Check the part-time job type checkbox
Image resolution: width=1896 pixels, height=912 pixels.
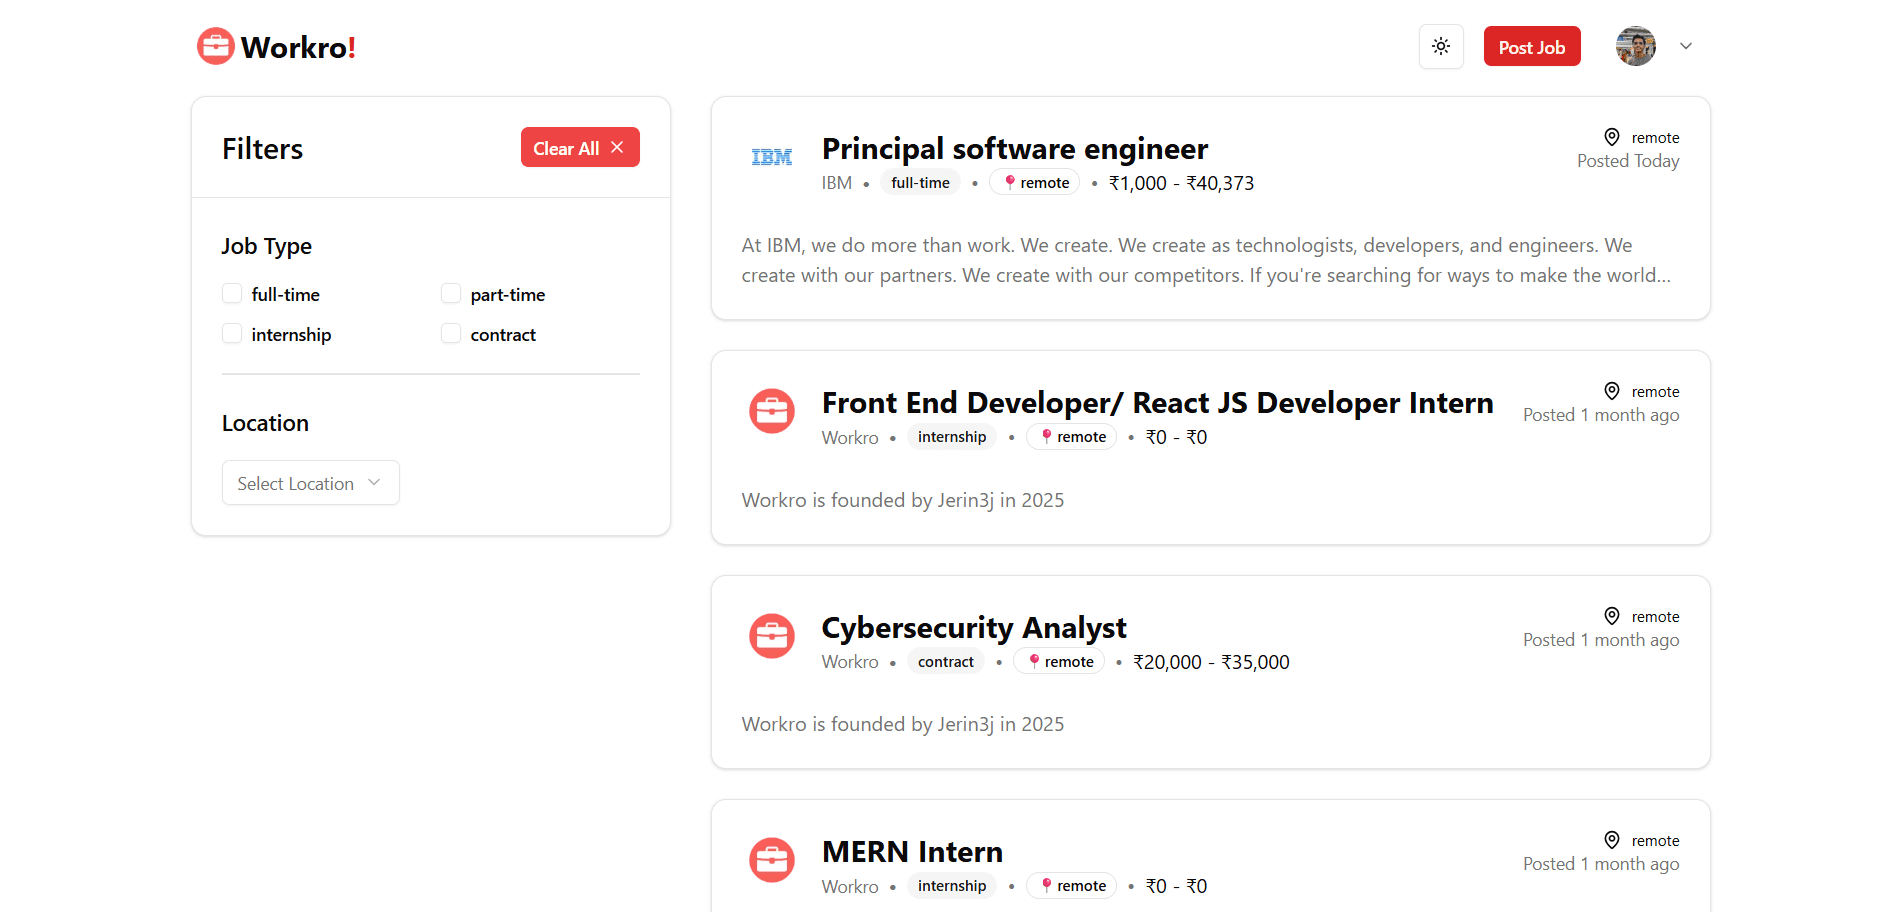451,294
